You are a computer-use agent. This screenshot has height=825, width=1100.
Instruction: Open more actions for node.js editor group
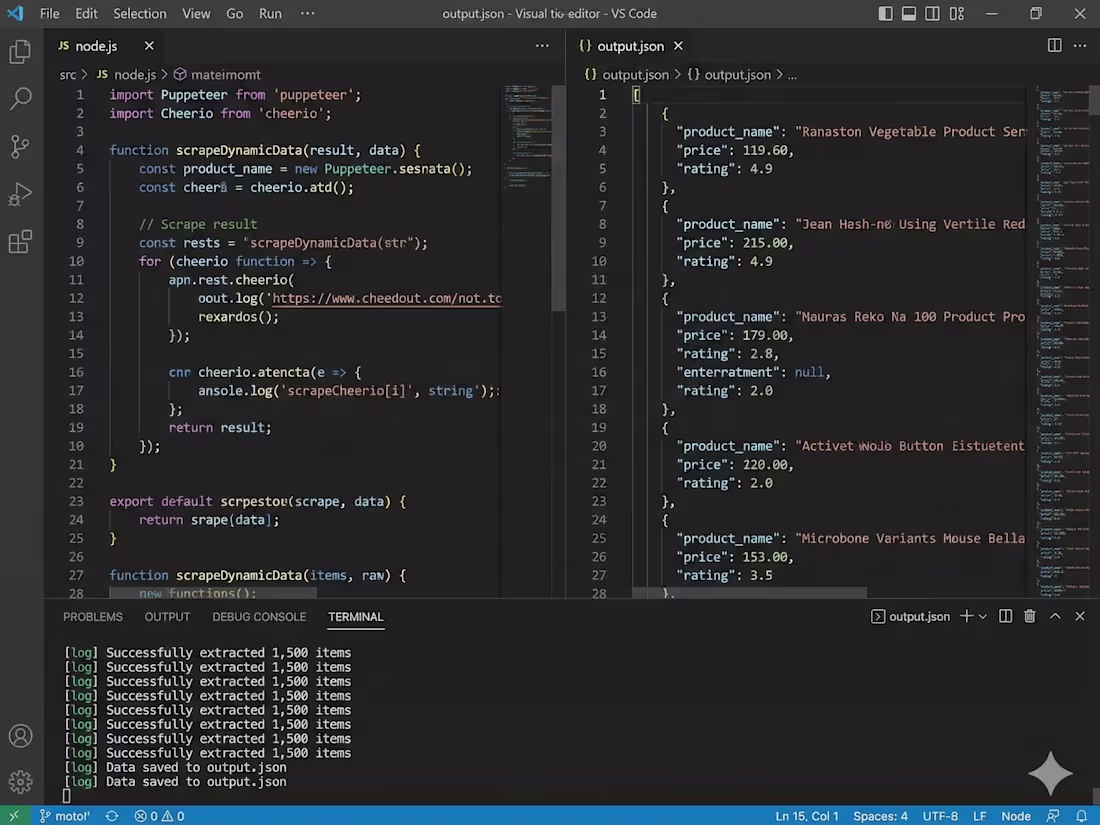tap(542, 46)
